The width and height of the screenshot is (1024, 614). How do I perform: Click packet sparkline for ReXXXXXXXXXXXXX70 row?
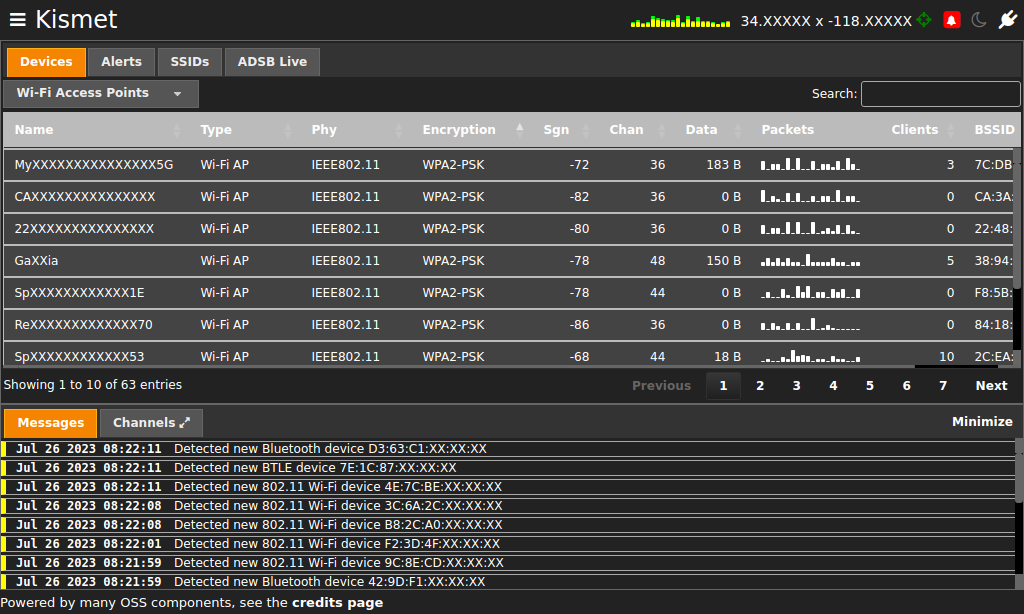click(810, 324)
